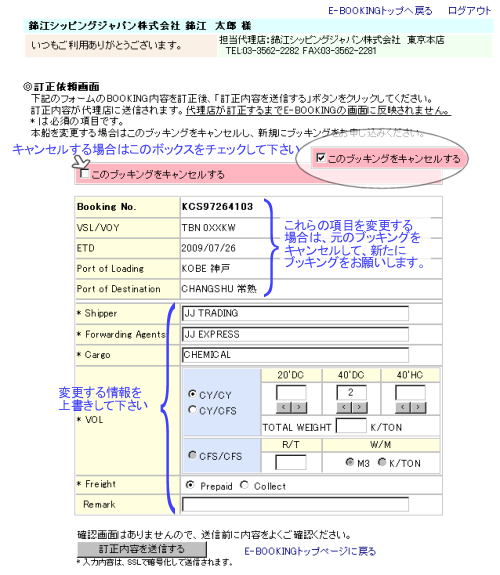The height and width of the screenshot is (575, 500).
Task: Open E-BOOKINGトップへ戻る link at top
Action: pos(380,11)
